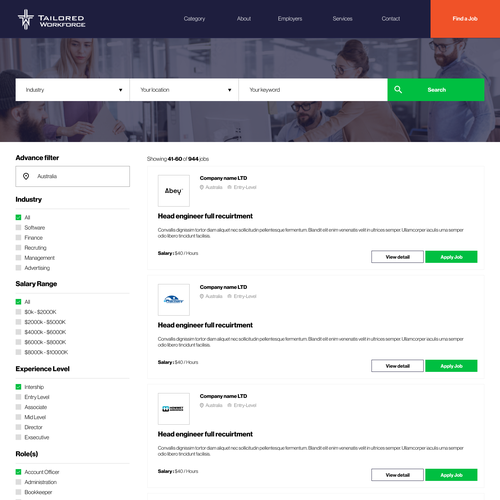Check the Recruiting industry checkbox

click(18, 247)
